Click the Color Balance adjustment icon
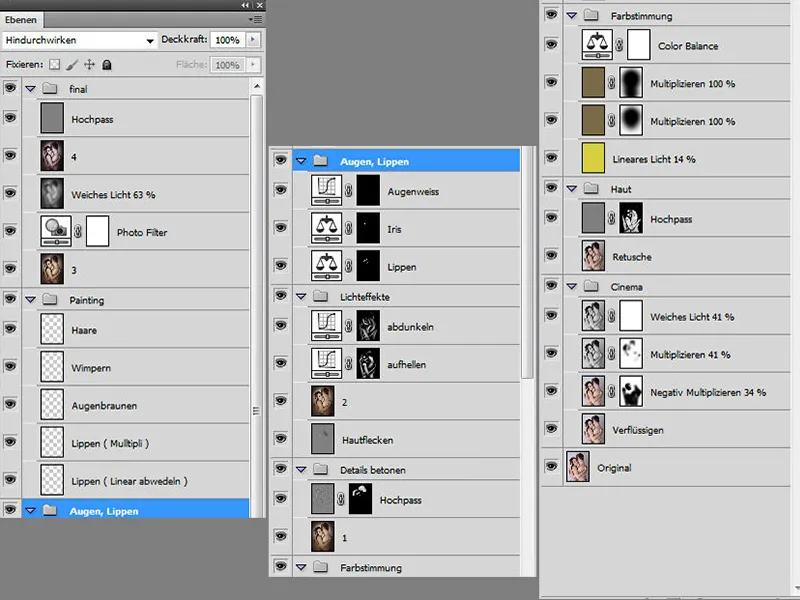 coord(597,45)
